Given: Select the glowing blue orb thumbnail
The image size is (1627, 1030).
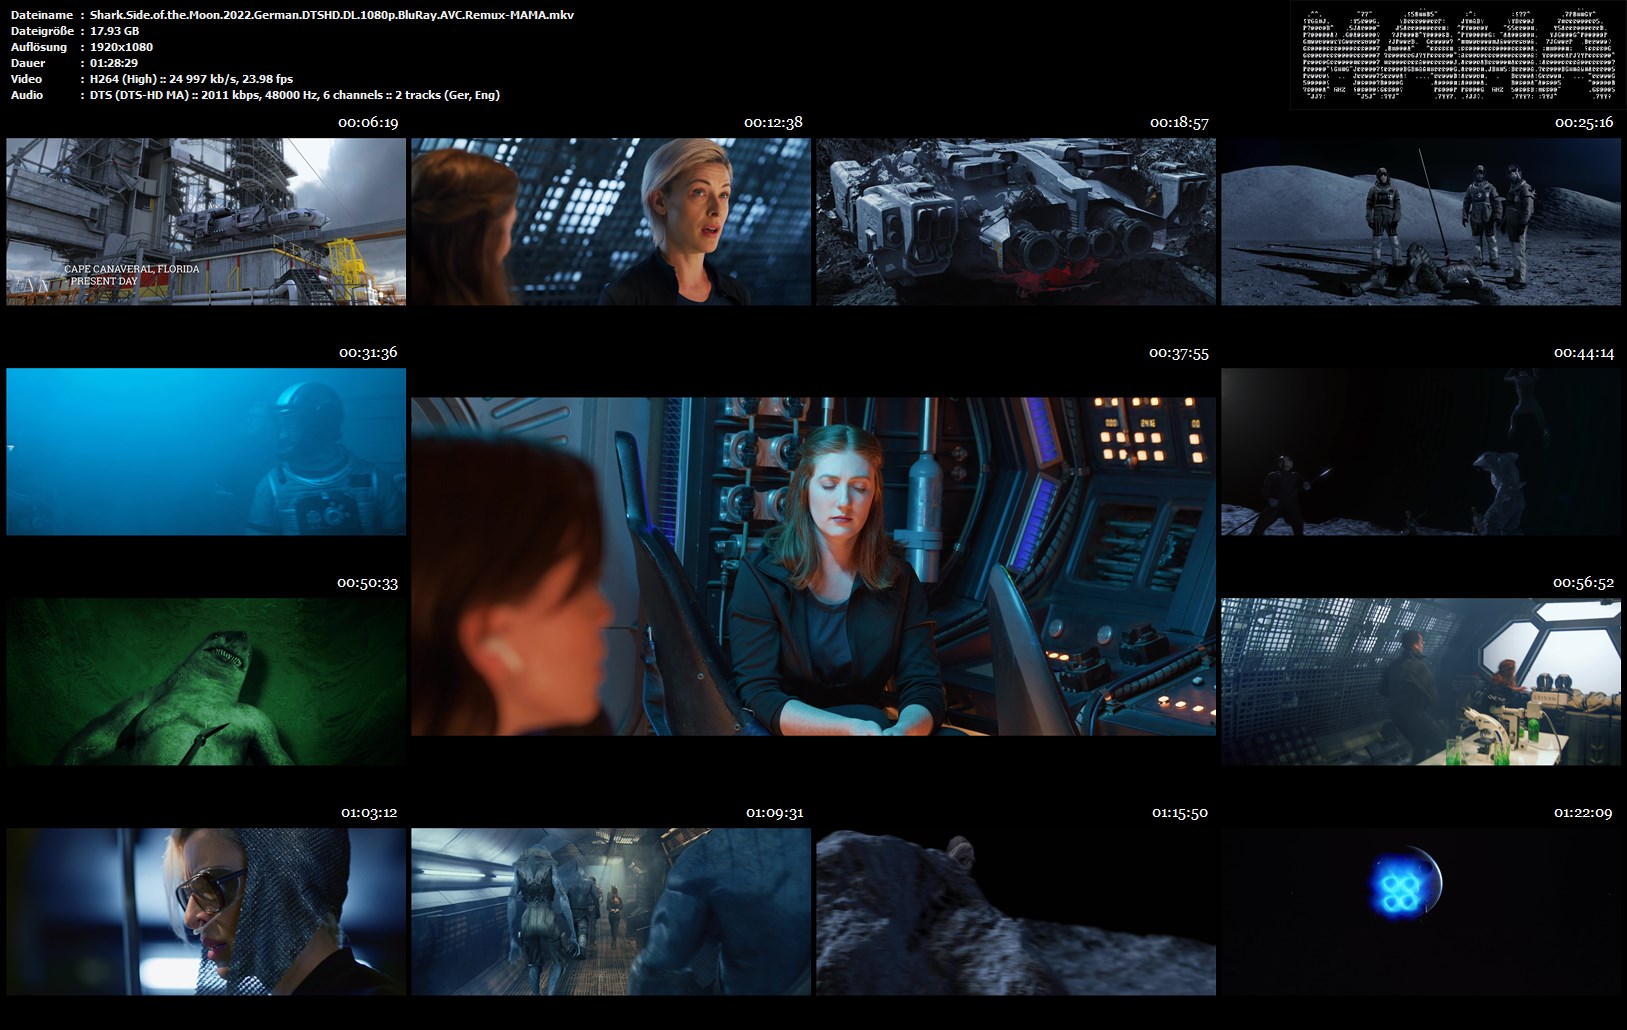Looking at the screenshot, I should point(1421,911).
